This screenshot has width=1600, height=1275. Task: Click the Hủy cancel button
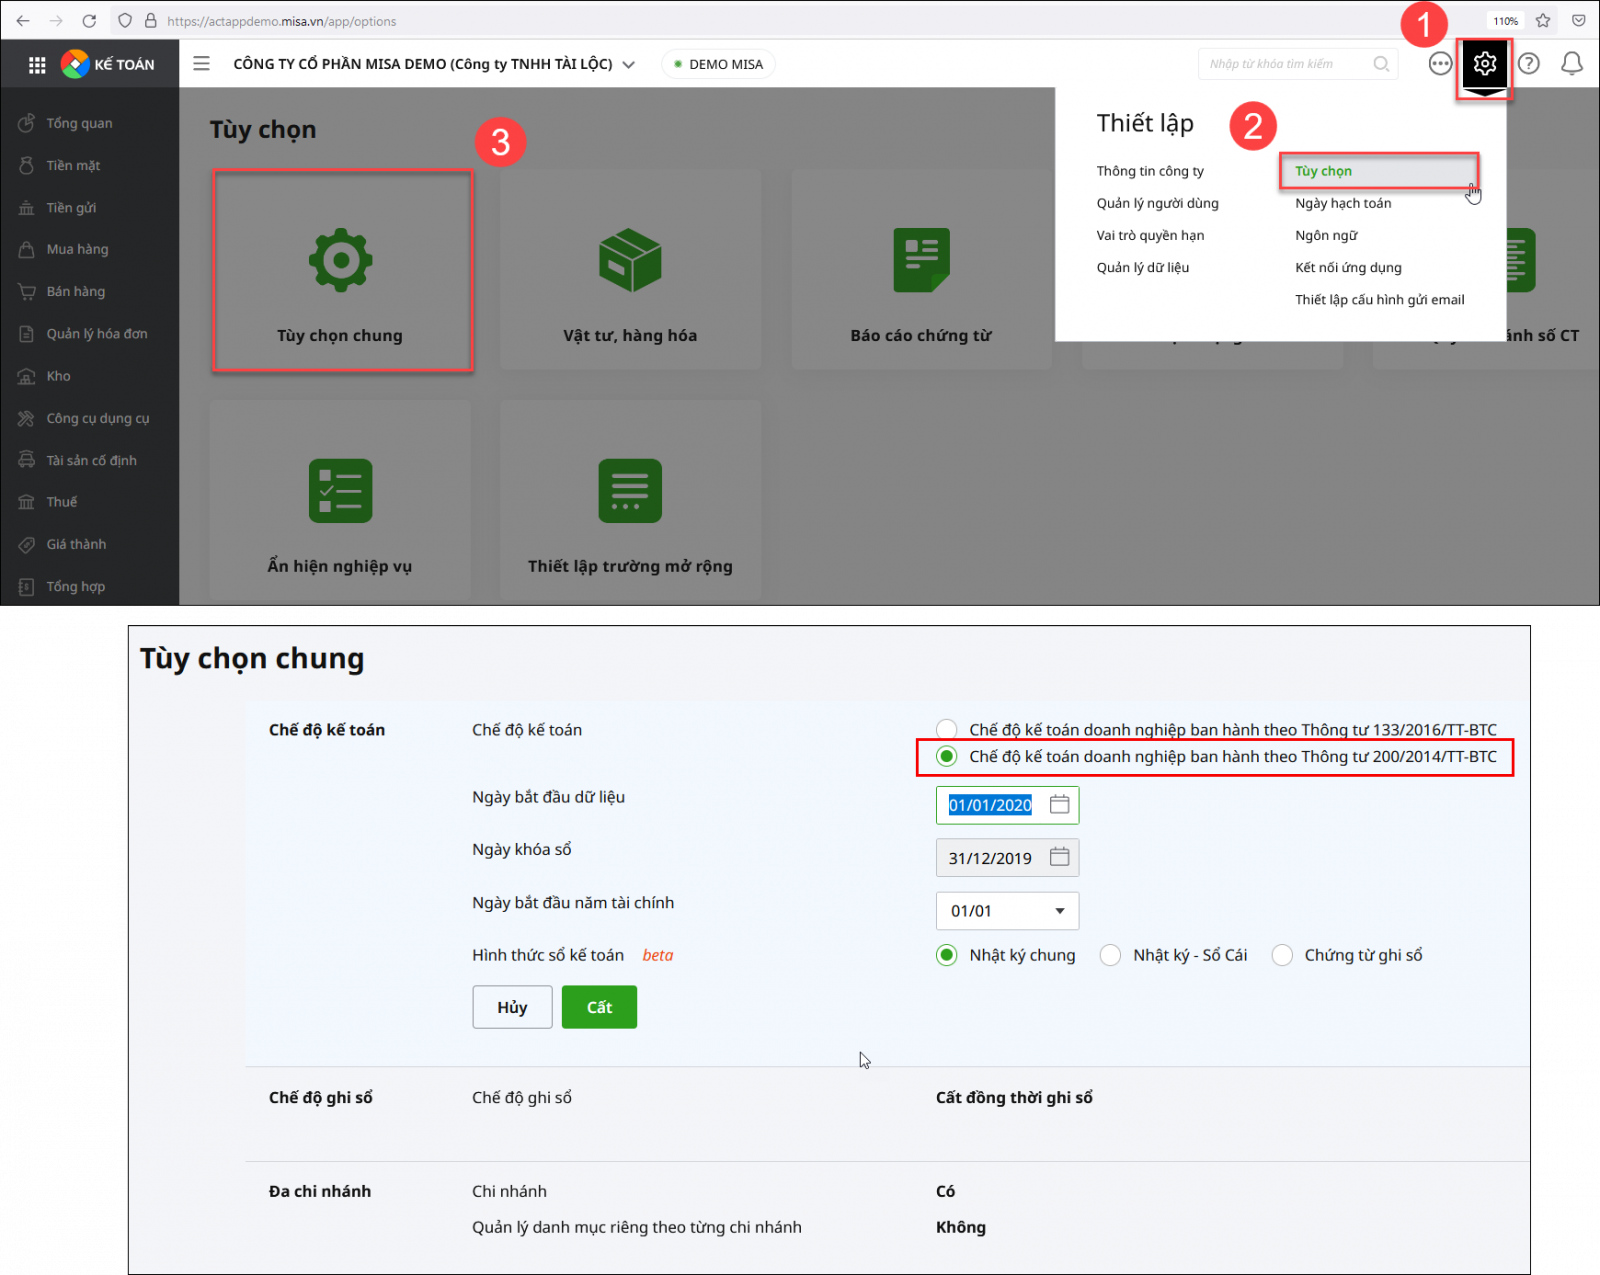(x=512, y=1007)
